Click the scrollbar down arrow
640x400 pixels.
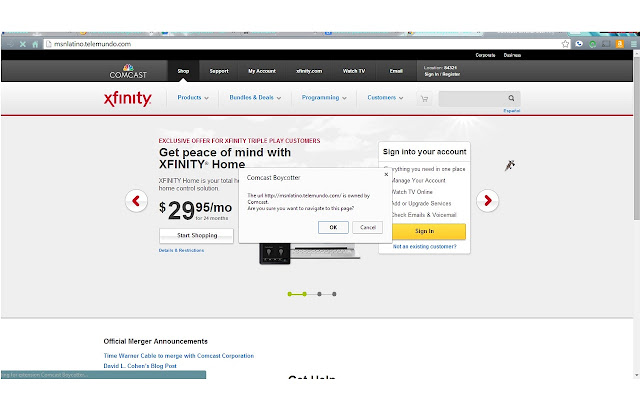pyautogui.click(x=636, y=375)
